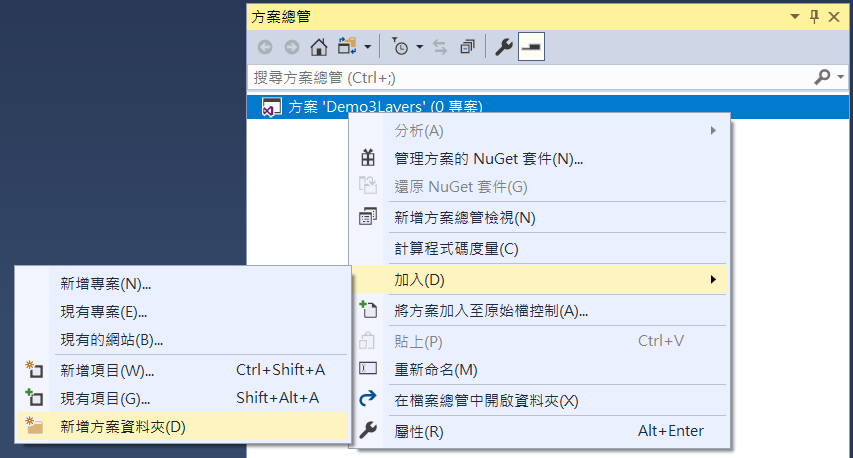The width and height of the screenshot is (853, 458).
Task: Select 新增方案資料夾(D) from the submenu
Action: [123, 427]
